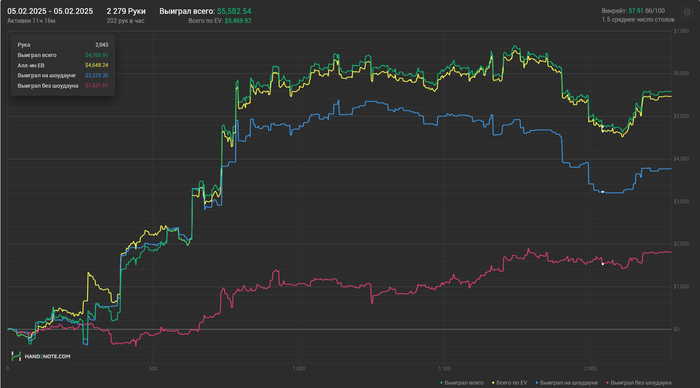The height and width of the screenshot is (388, 700).
Task: Click the white marker on the red non-showdown line
Action: click(x=603, y=264)
